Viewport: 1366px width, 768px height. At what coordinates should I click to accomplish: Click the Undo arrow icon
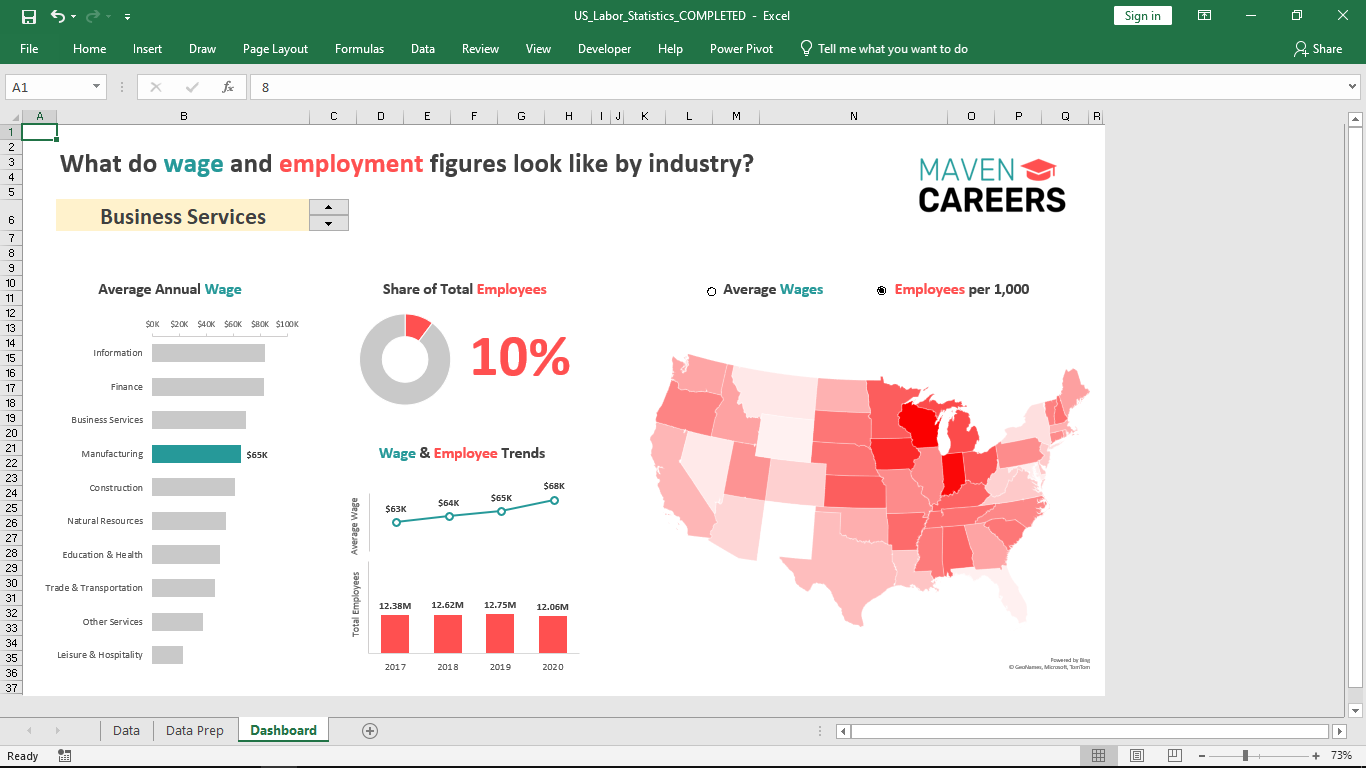pos(58,16)
